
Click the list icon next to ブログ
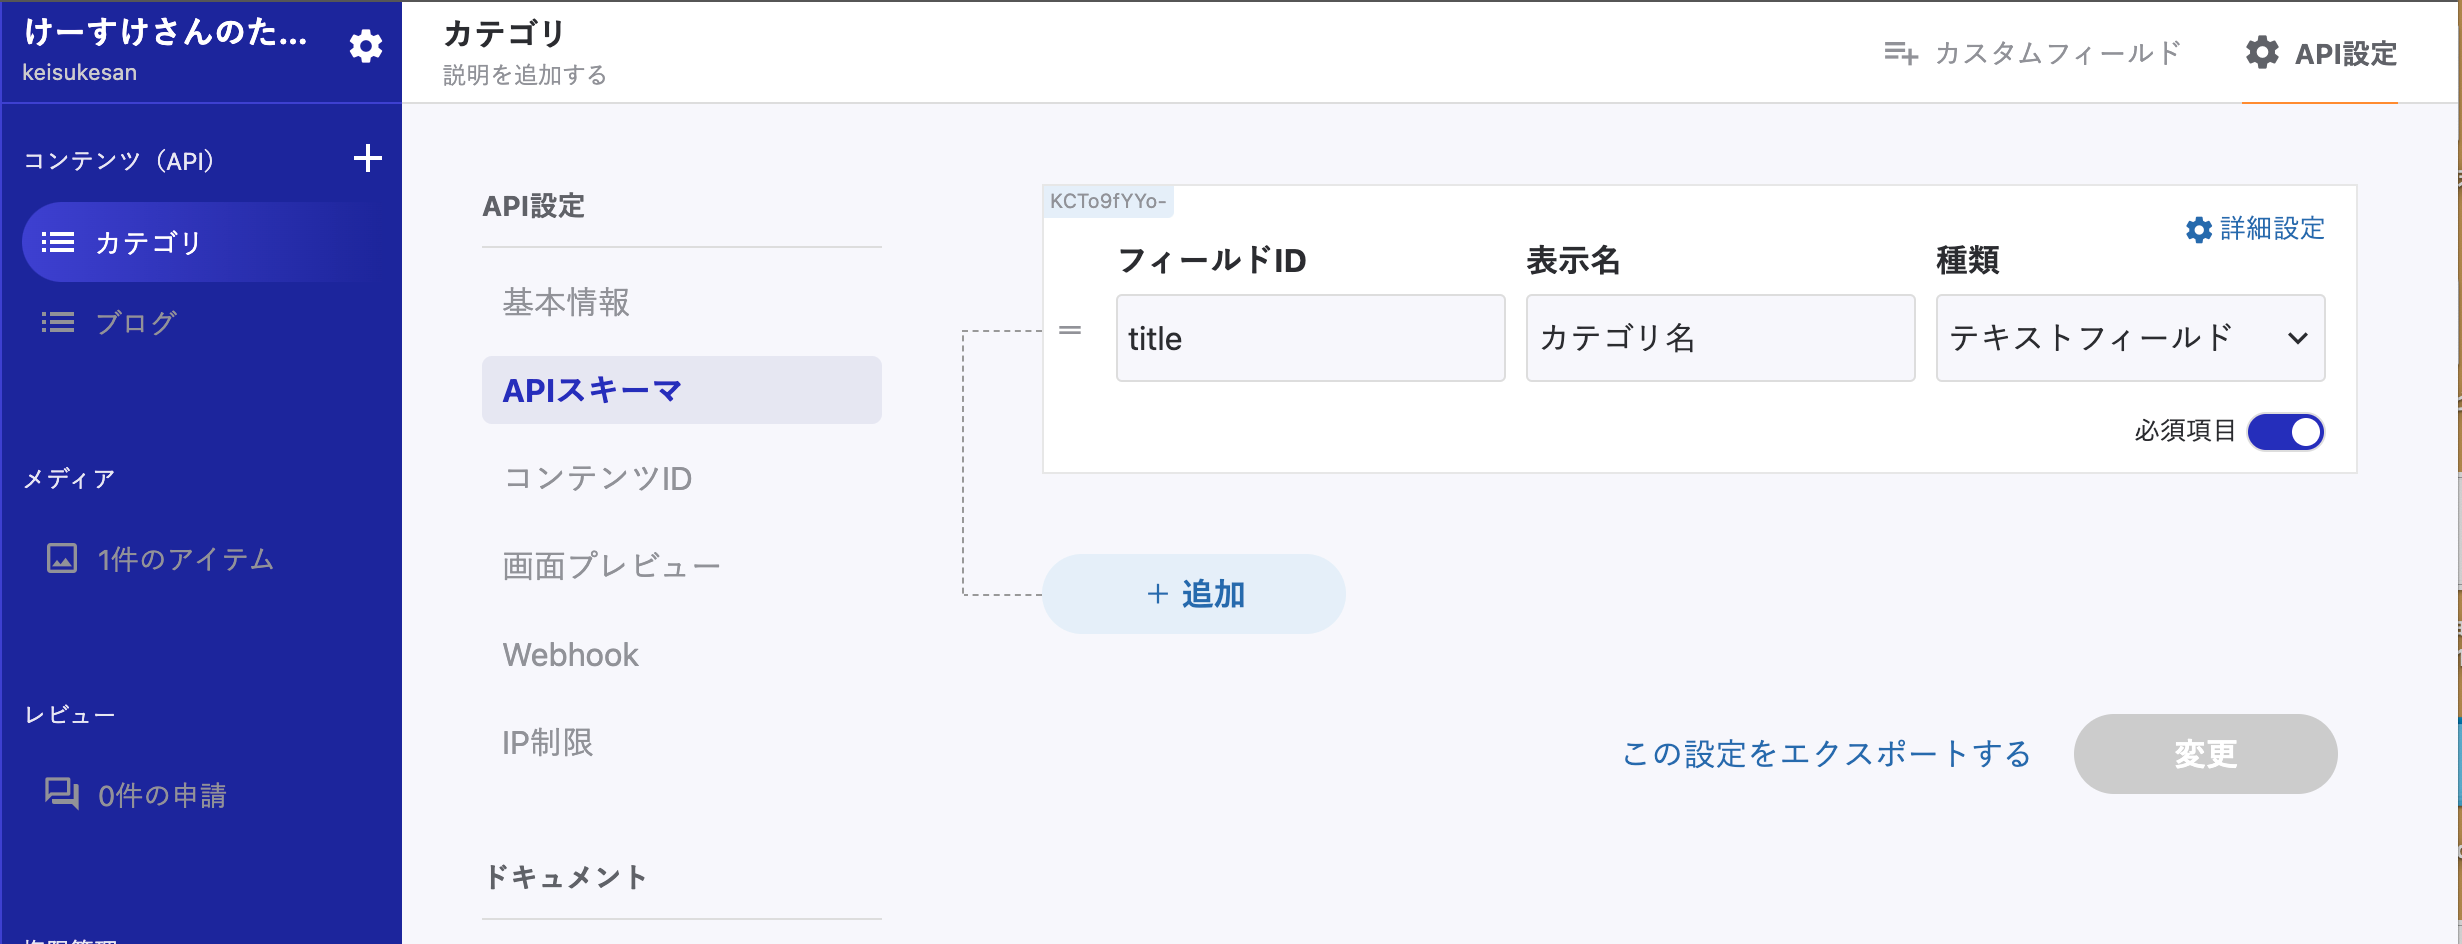(x=58, y=322)
